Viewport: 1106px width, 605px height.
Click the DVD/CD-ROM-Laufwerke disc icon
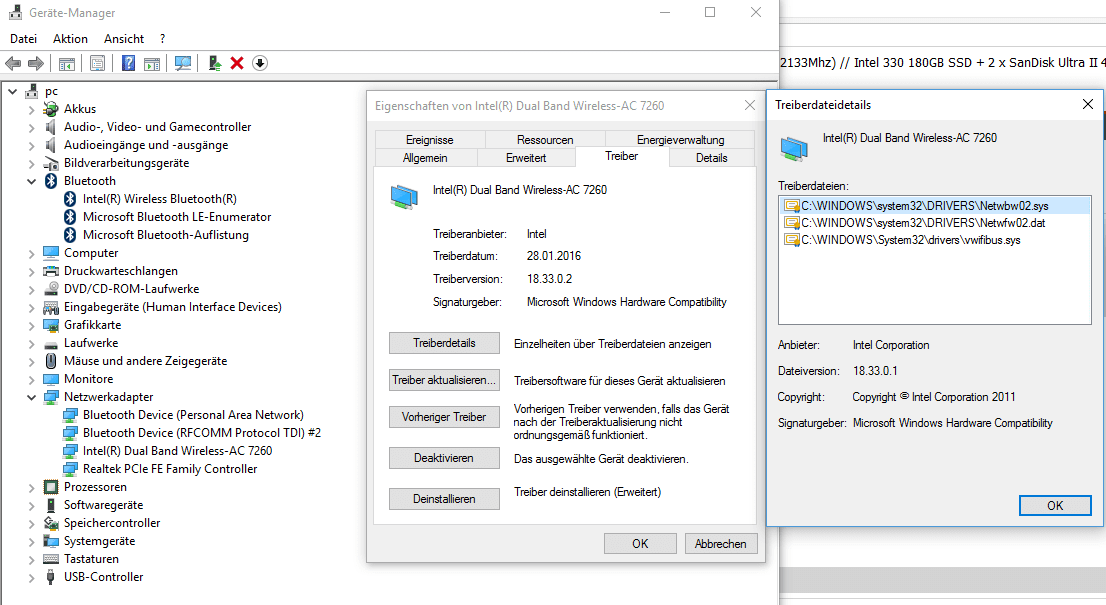pos(51,288)
